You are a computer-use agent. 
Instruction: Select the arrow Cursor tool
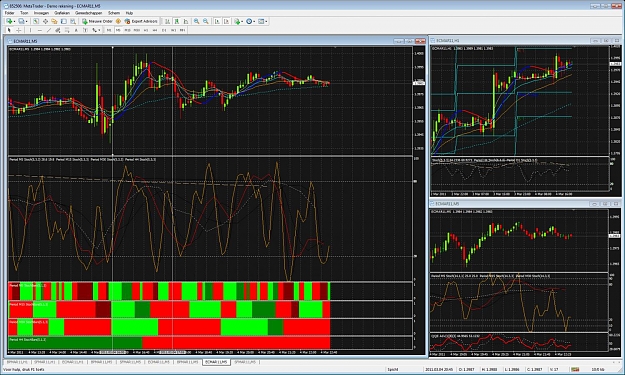coord(9,30)
